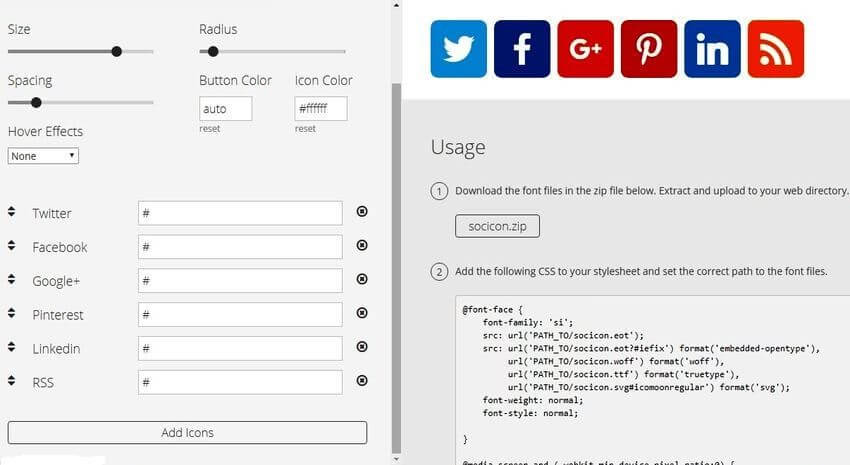Click the RSS feed icon preview

(775, 49)
